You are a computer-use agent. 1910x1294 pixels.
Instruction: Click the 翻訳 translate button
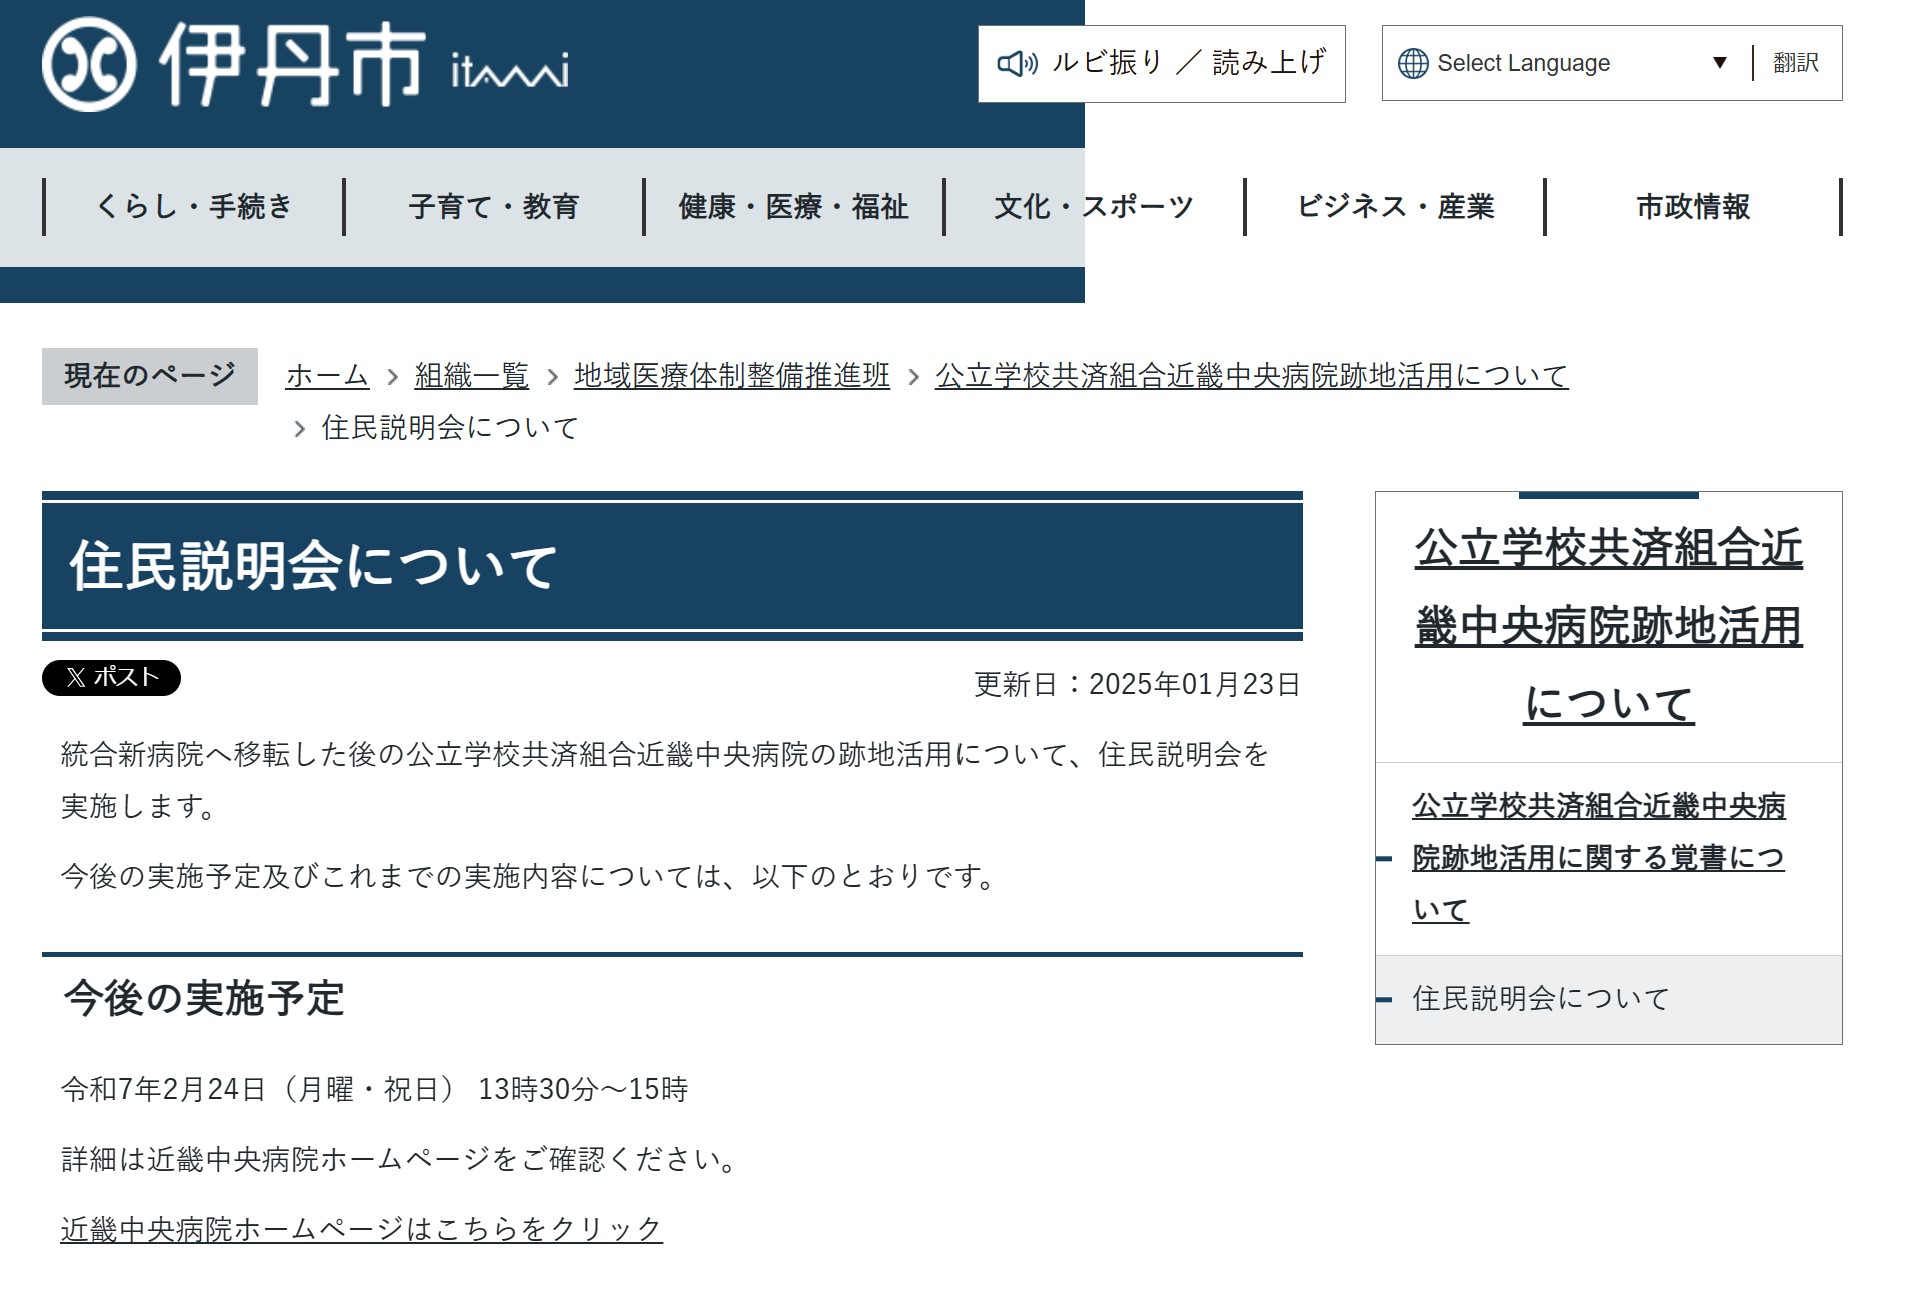coord(1796,63)
